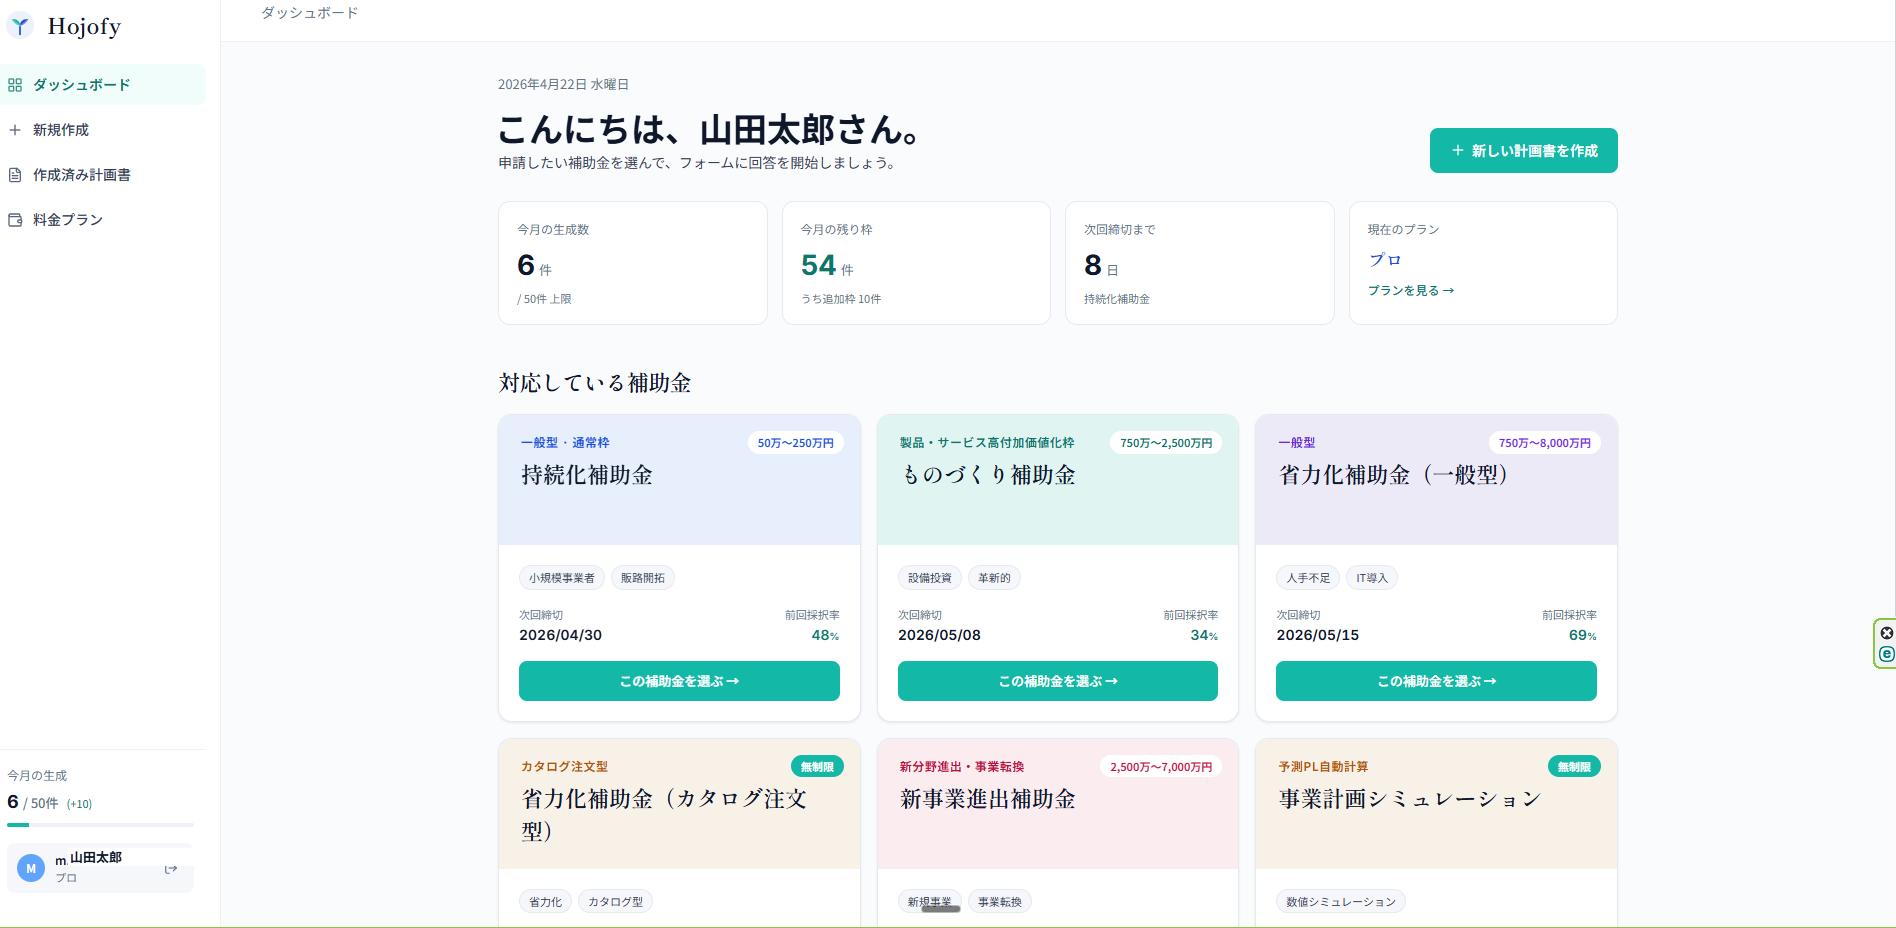Click the 750万〜2,500万円 amount badge

[1166, 443]
